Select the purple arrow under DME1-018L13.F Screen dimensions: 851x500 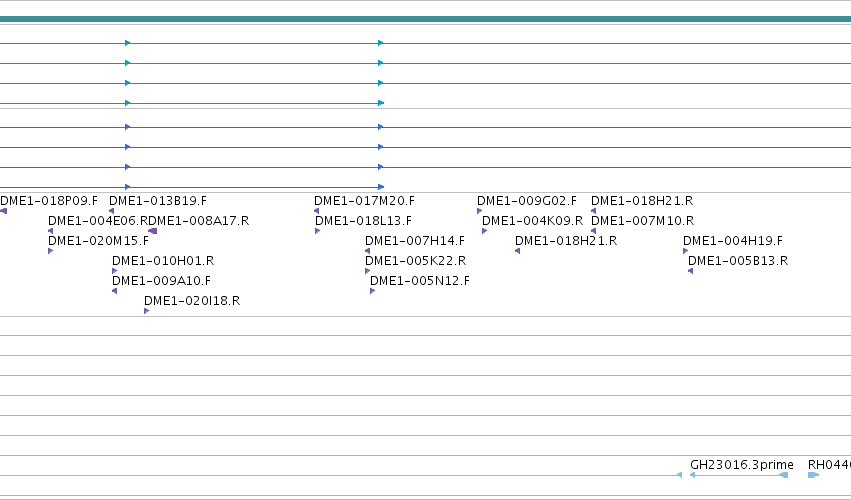[317, 231]
